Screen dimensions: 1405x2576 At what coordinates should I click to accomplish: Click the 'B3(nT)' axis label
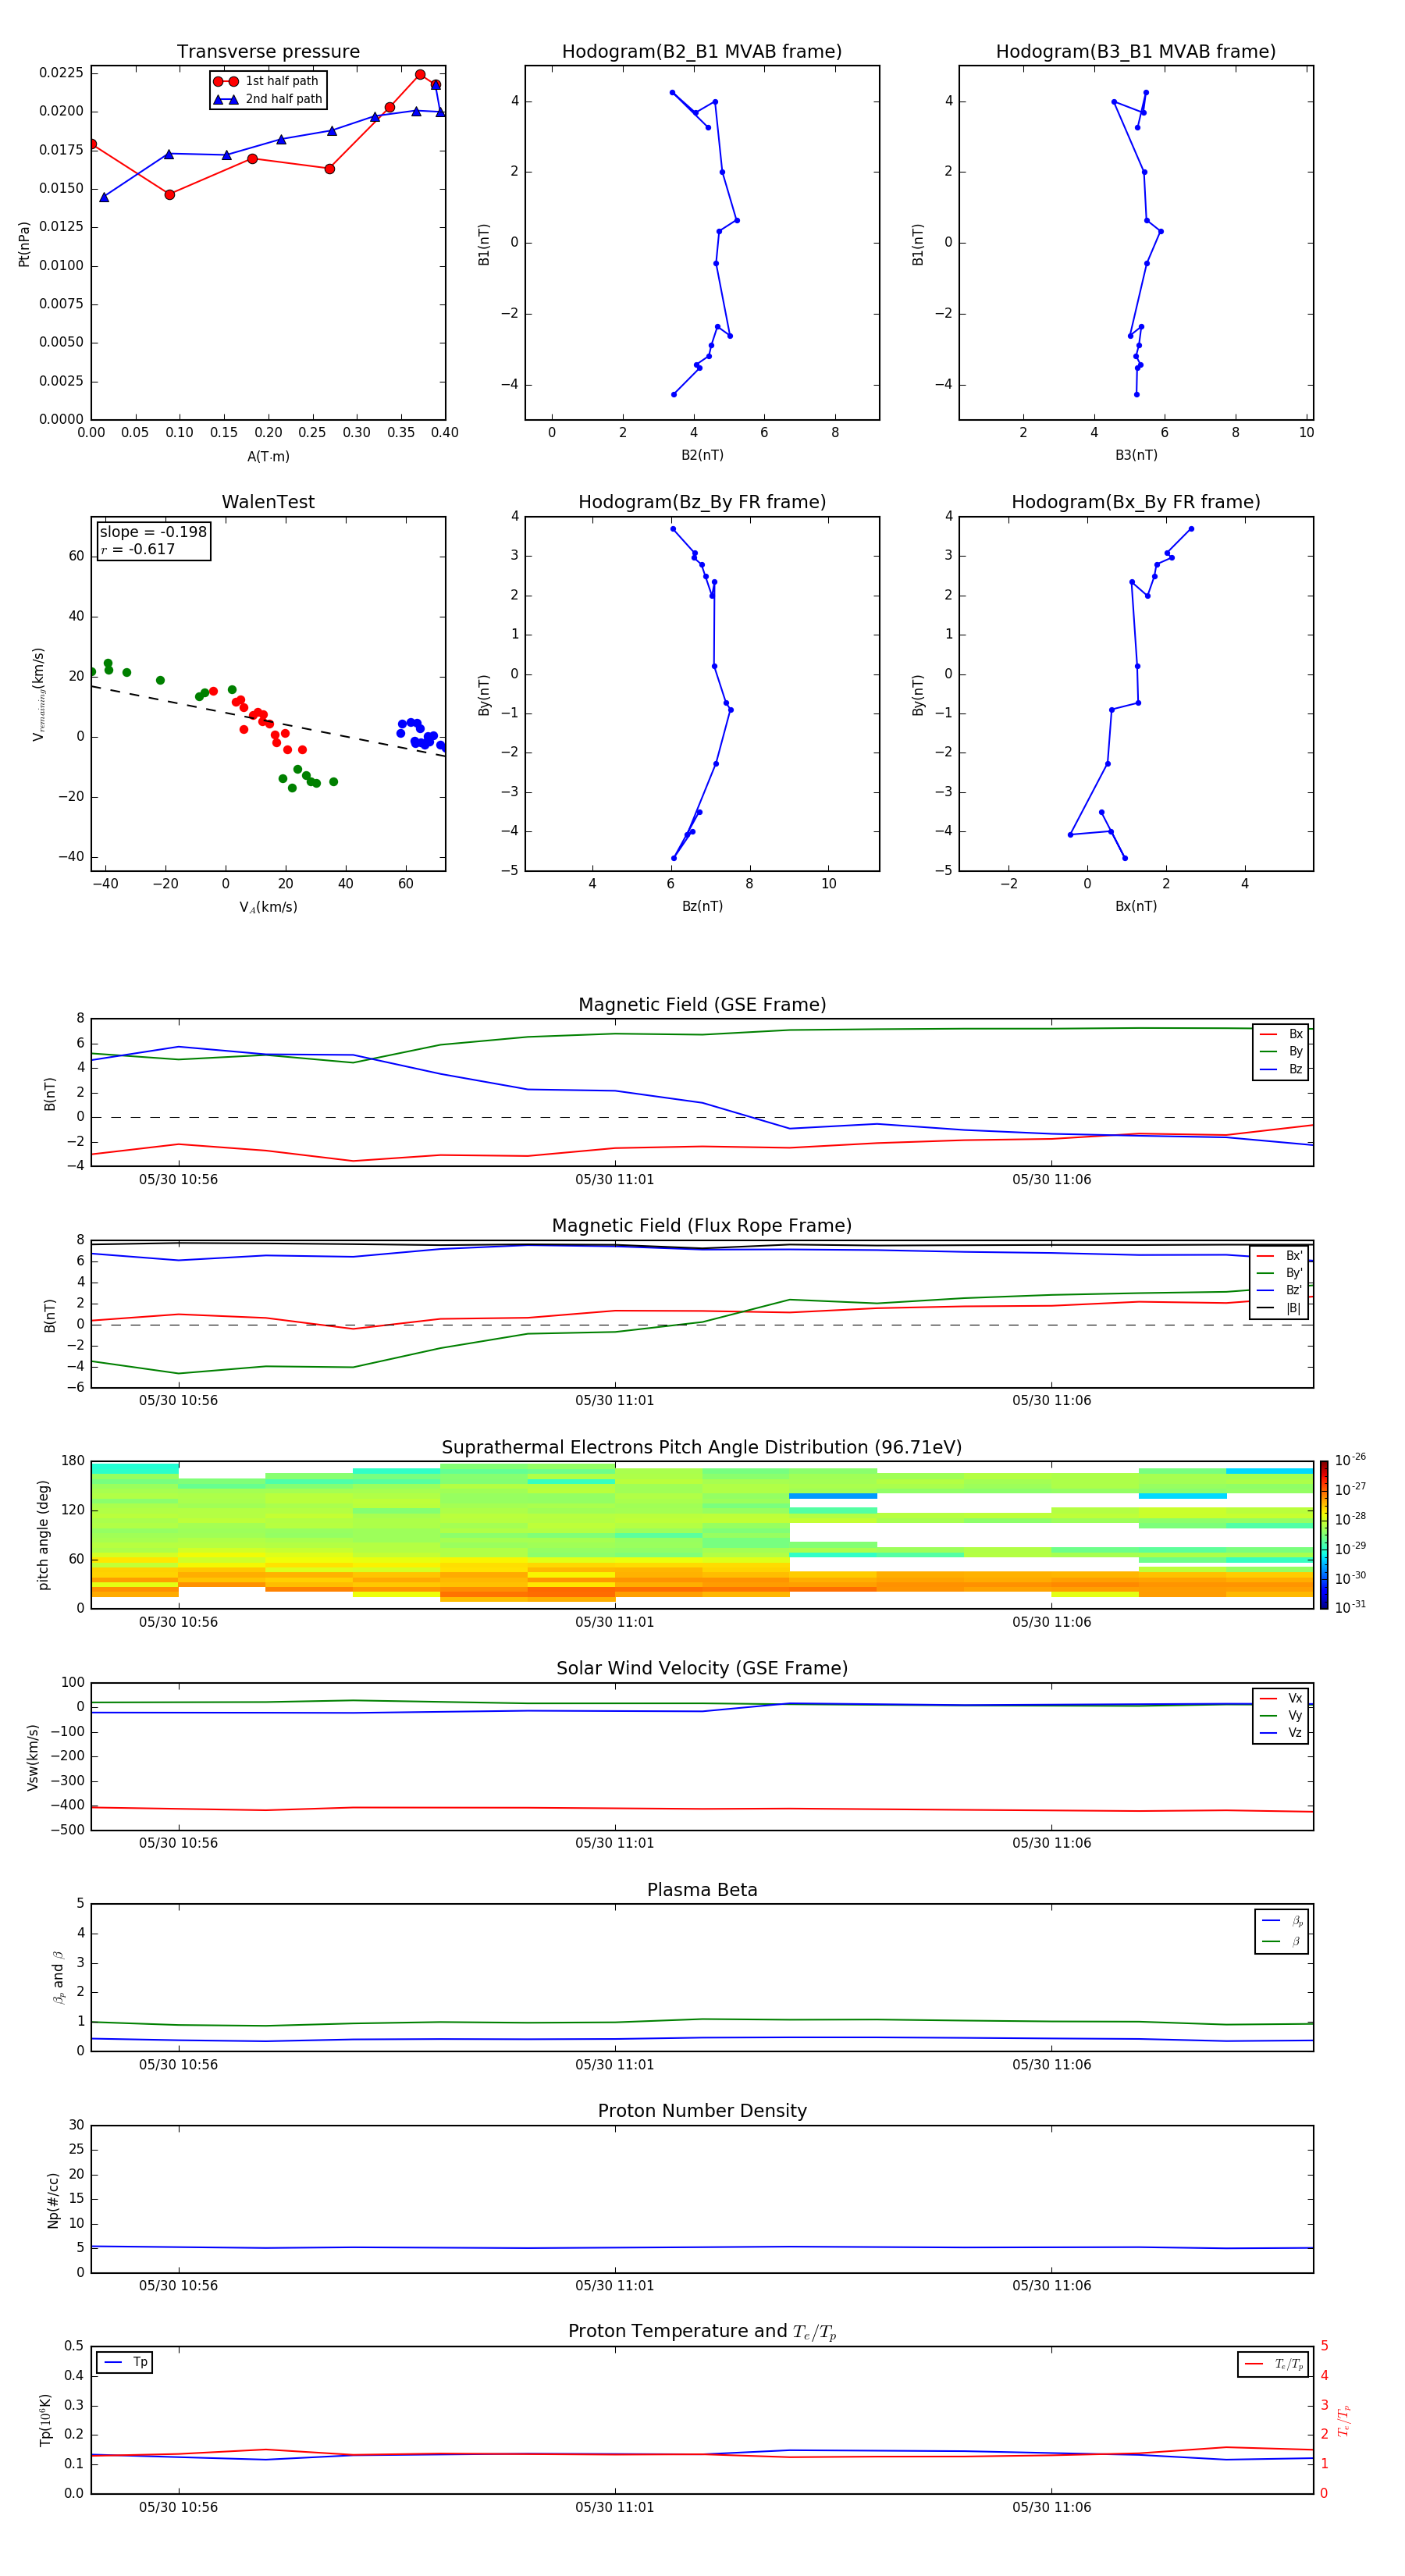1136,455
